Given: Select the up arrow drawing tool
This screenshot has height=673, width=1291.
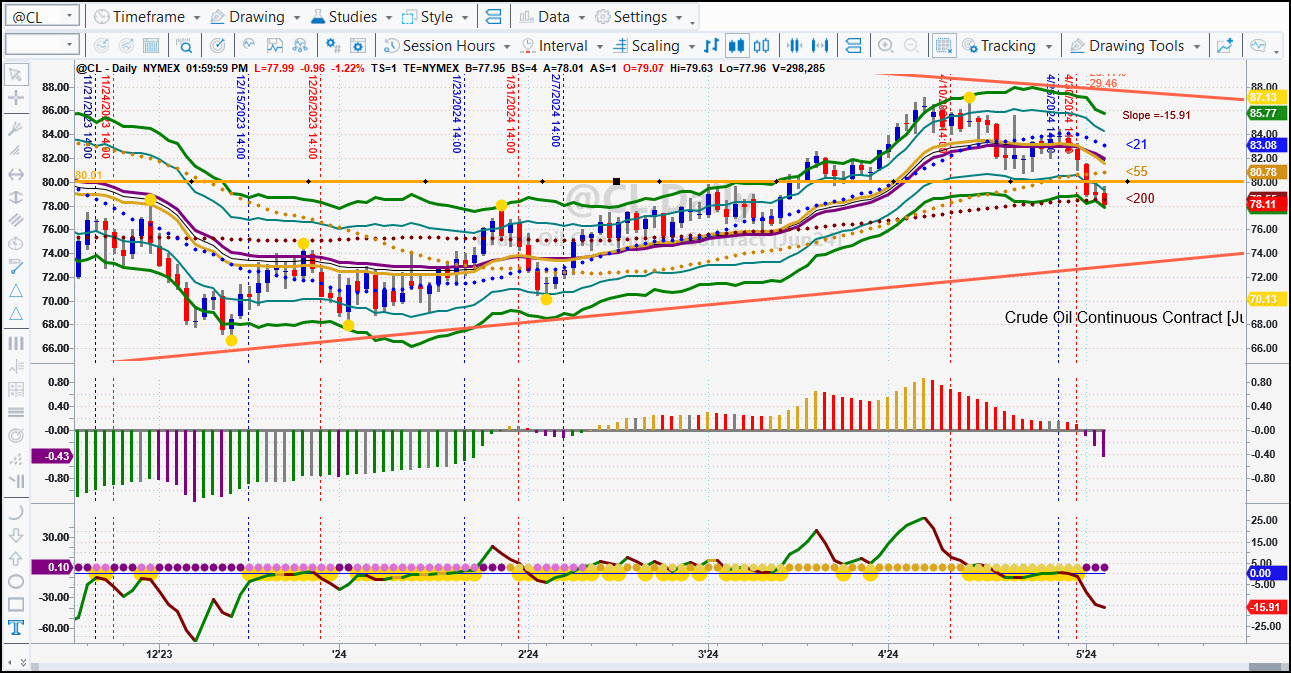Looking at the screenshot, I should (15, 558).
